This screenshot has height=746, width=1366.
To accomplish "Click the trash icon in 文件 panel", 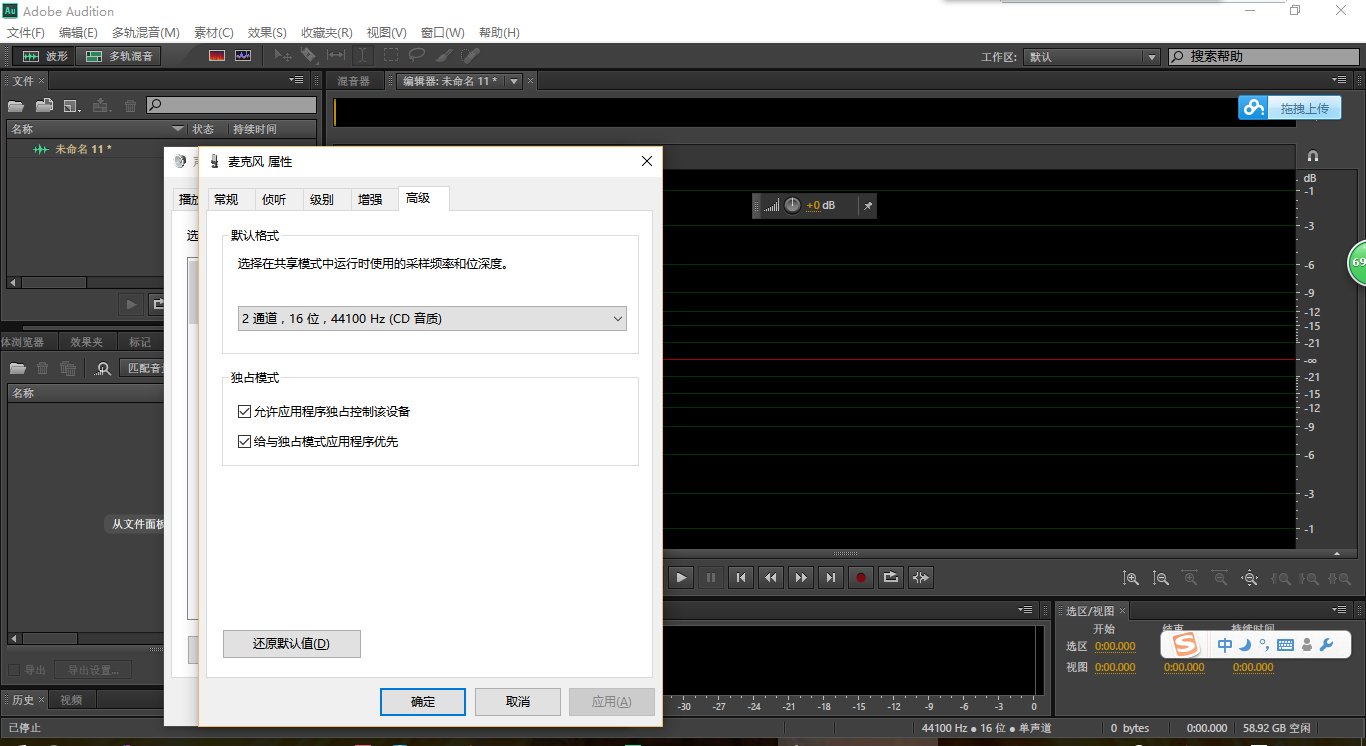I will 130,105.
